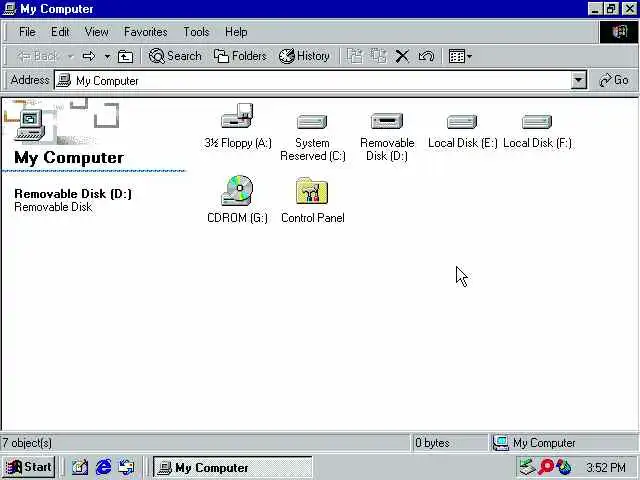640x480 pixels.
Task: Click the Search toolbar button
Action: [x=175, y=56]
